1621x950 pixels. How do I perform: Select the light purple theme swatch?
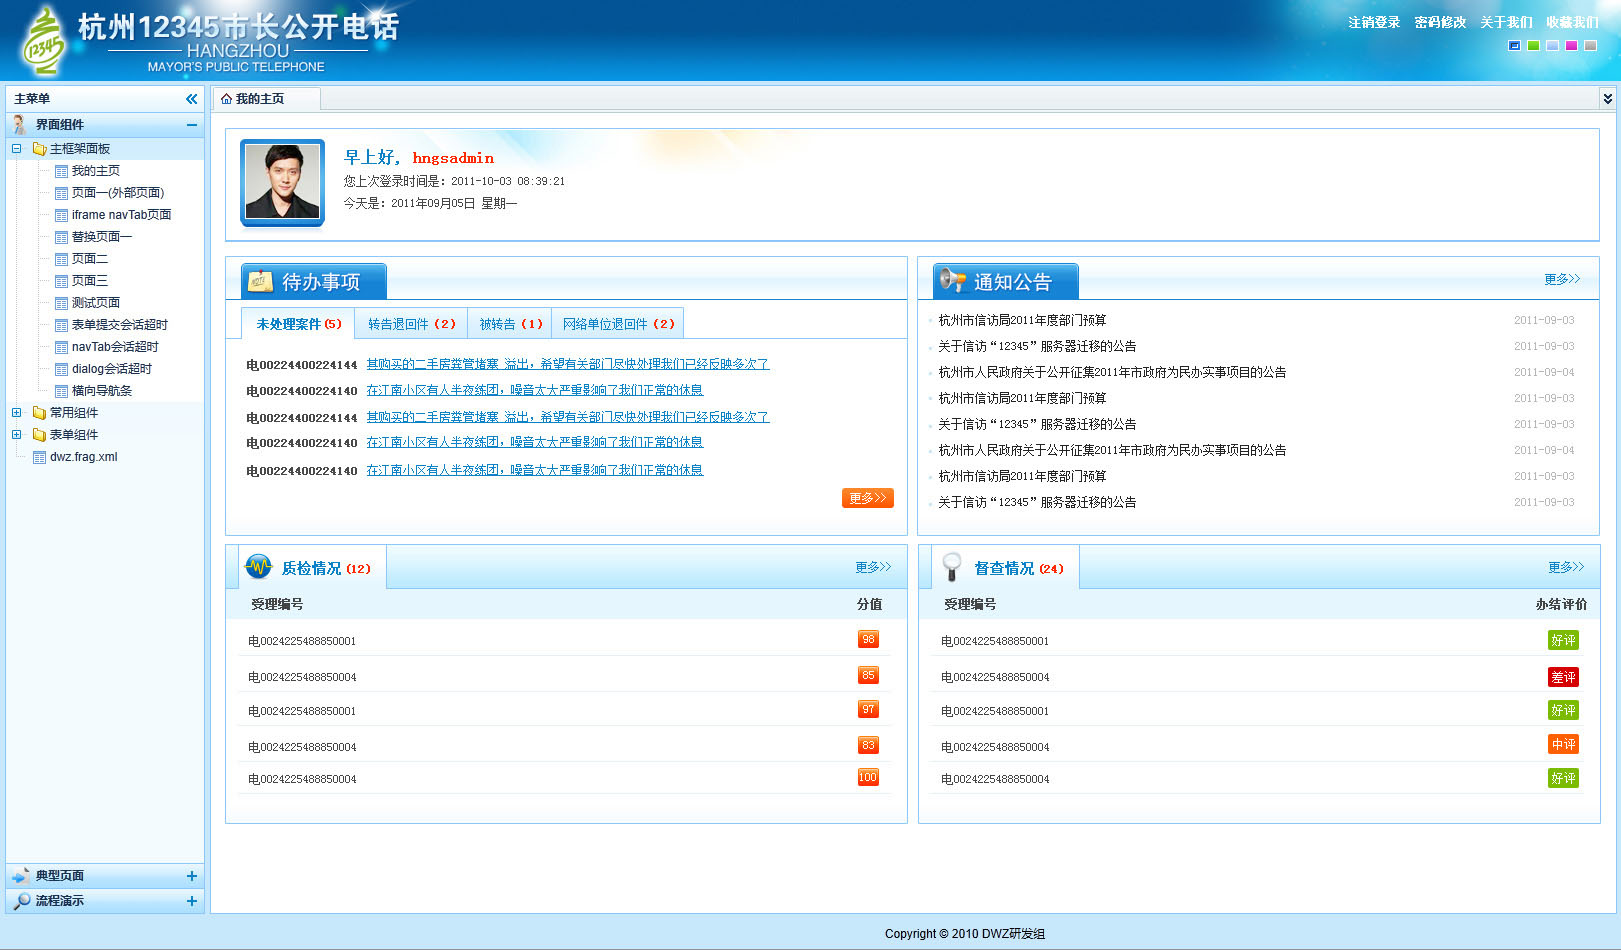(x=1552, y=45)
